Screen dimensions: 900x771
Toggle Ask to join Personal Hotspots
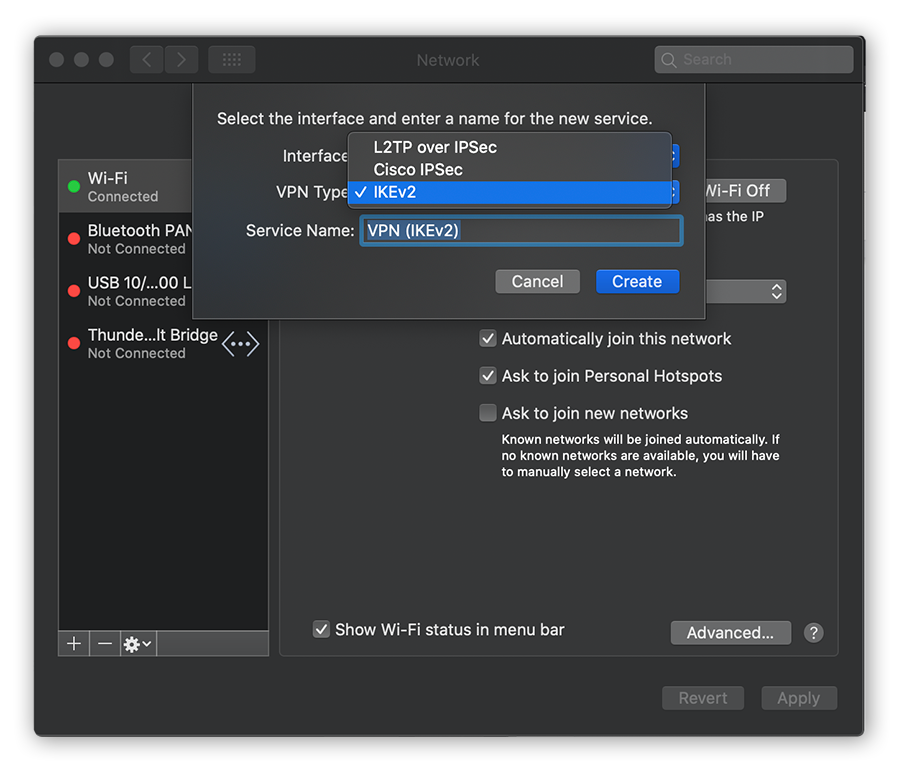pos(488,376)
